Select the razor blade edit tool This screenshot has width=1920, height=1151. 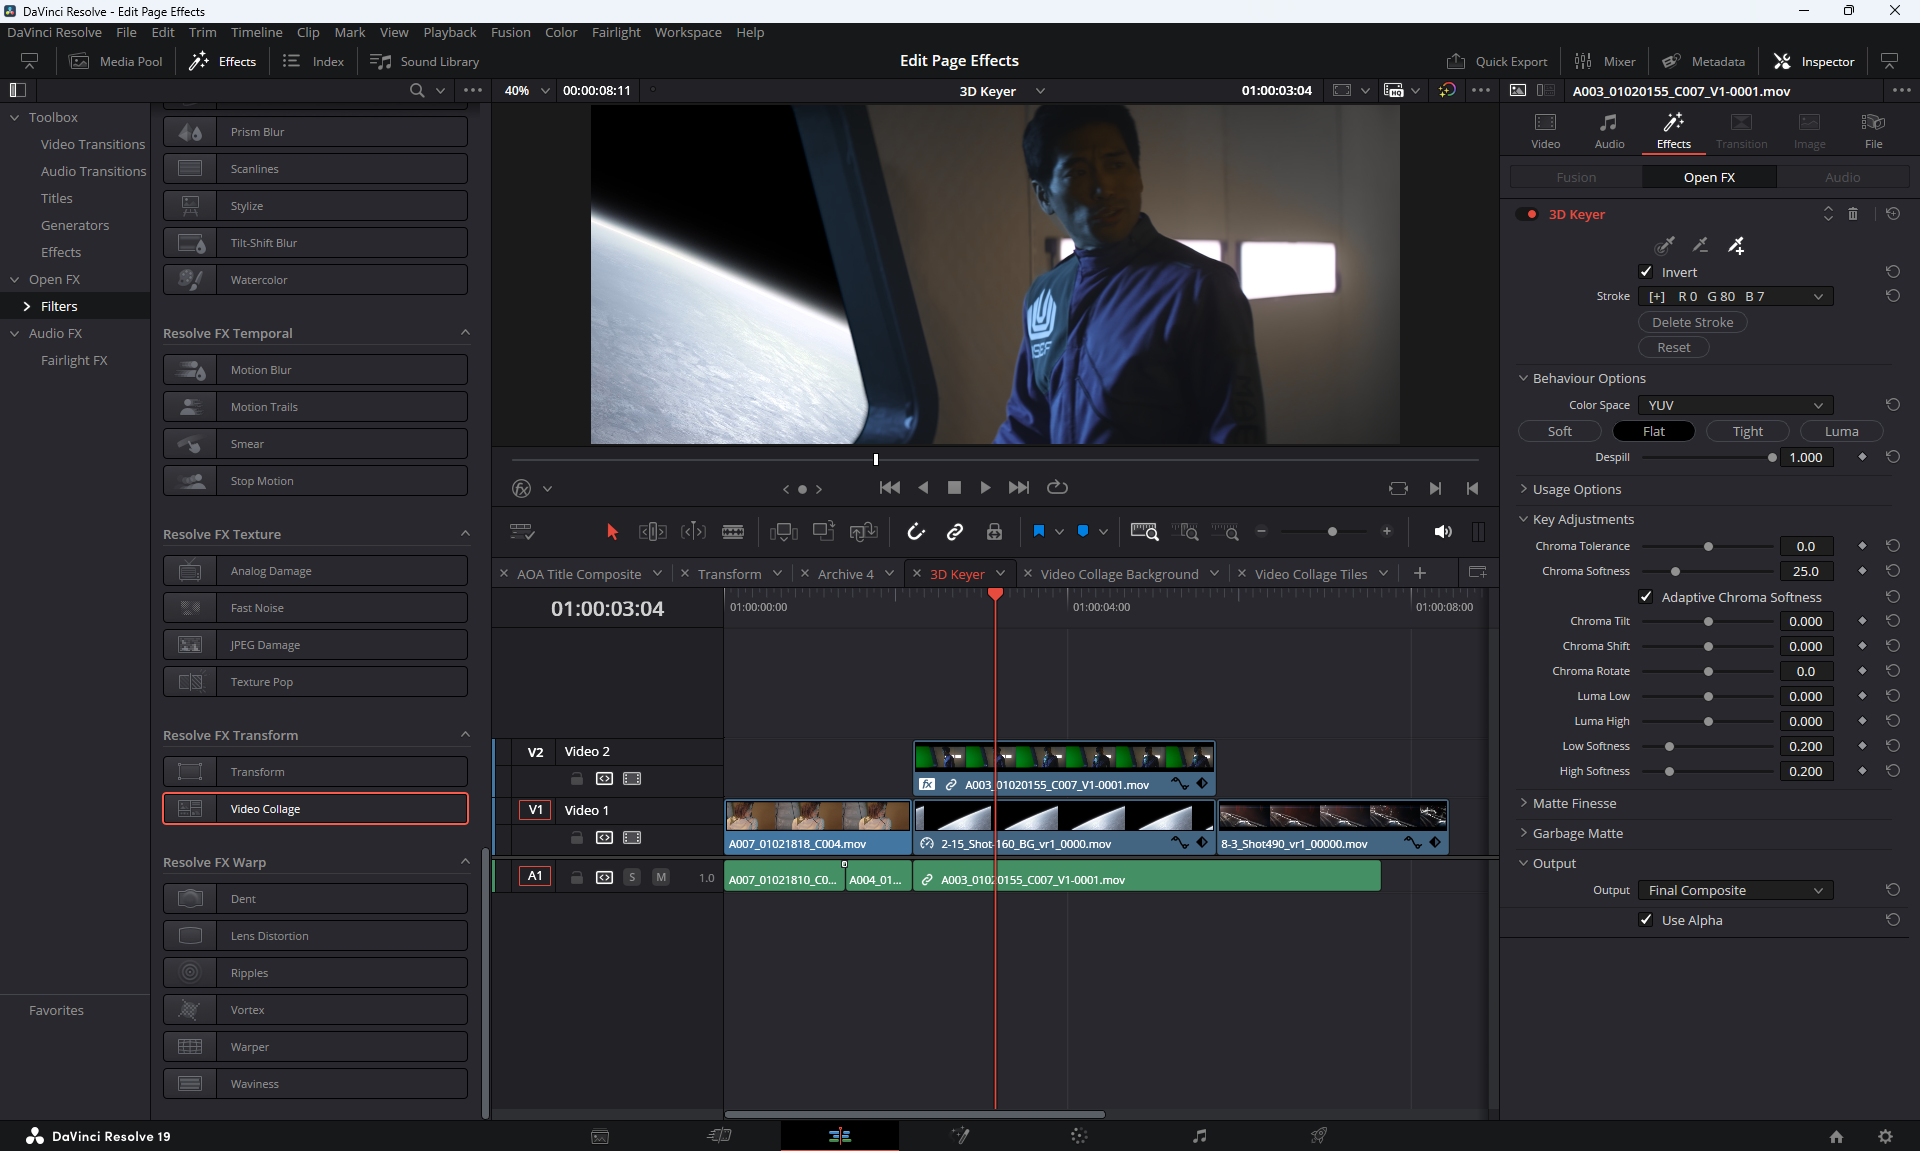click(x=733, y=532)
